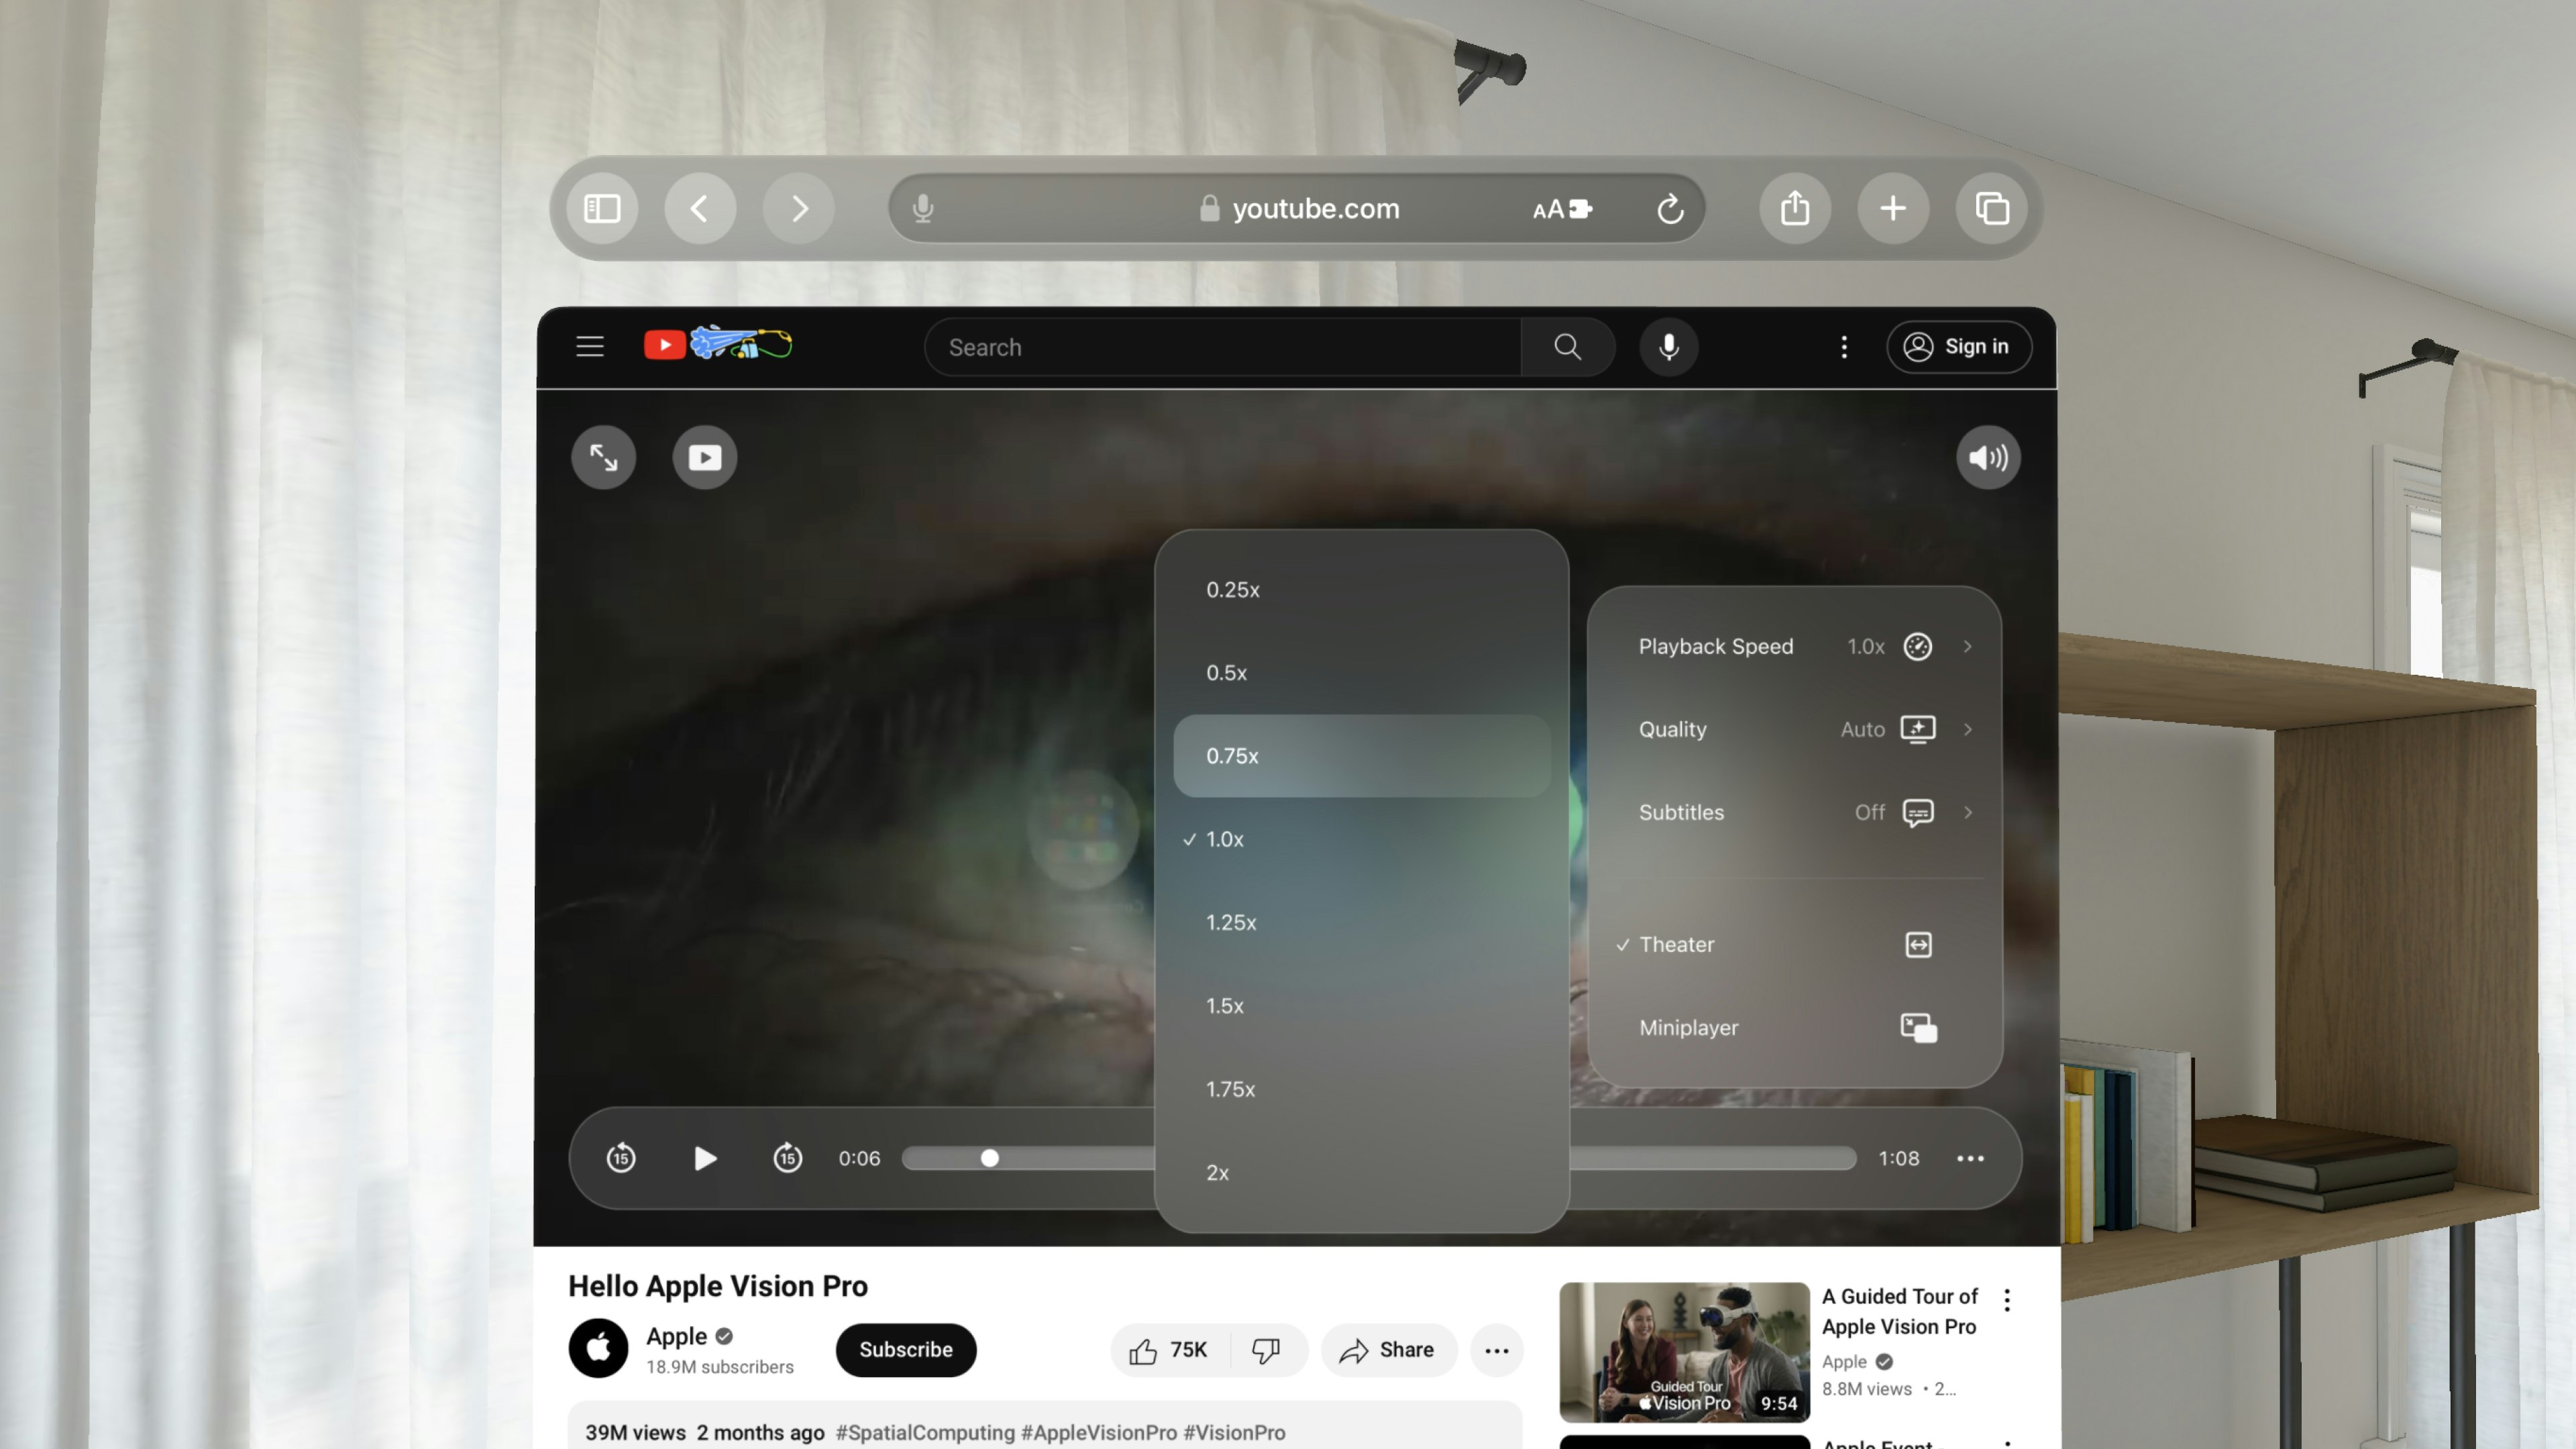Add a new Safari tab
Screen dimensions: 2576x1449
tap(1893, 208)
